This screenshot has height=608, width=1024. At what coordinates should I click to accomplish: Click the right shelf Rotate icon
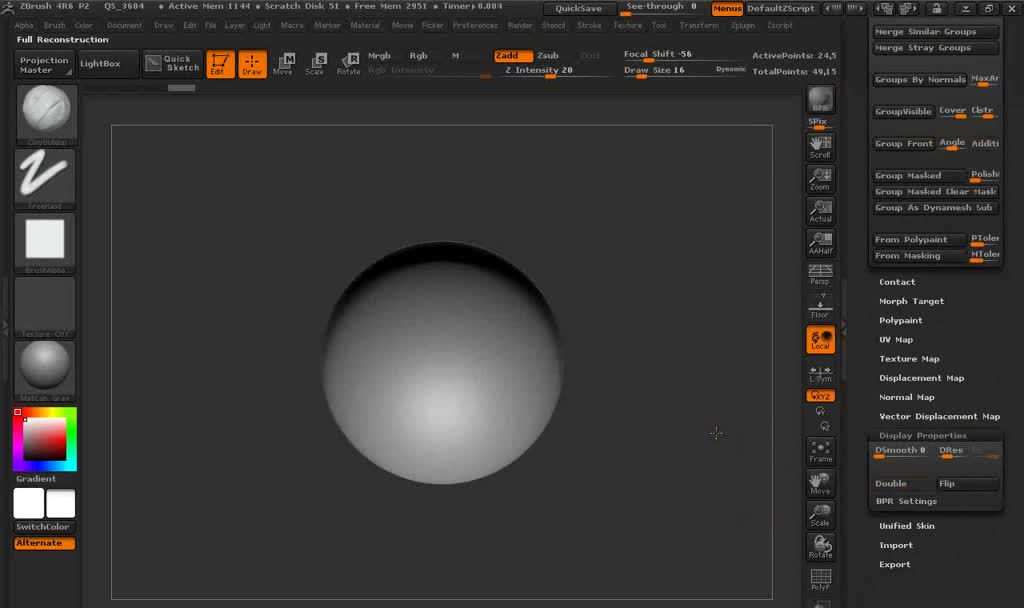tap(820, 547)
